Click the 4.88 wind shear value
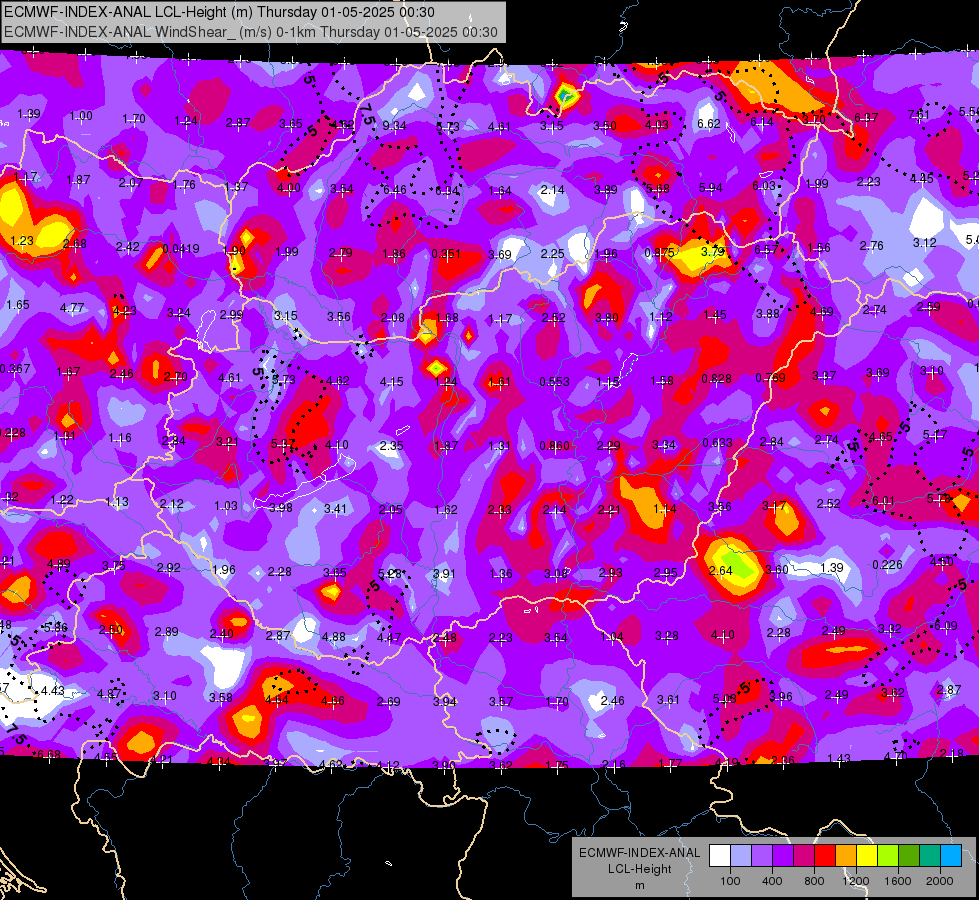This screenshot has width=979, height=900. coord(333,637)
